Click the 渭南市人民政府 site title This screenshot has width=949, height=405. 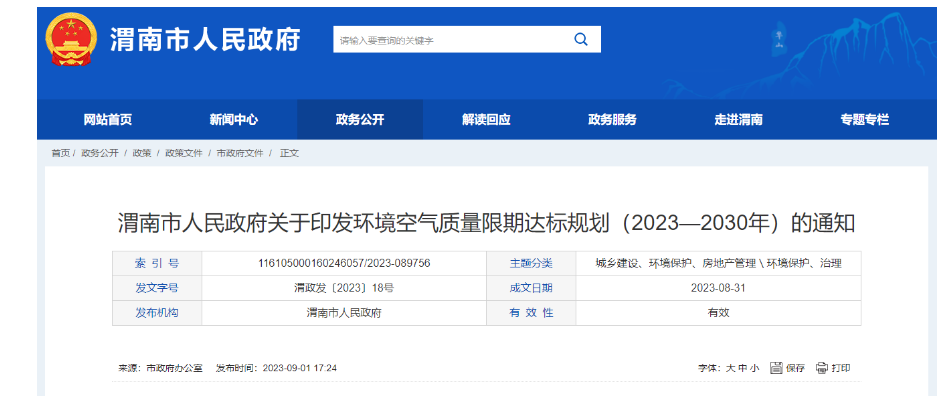click(x=205, y=40)
